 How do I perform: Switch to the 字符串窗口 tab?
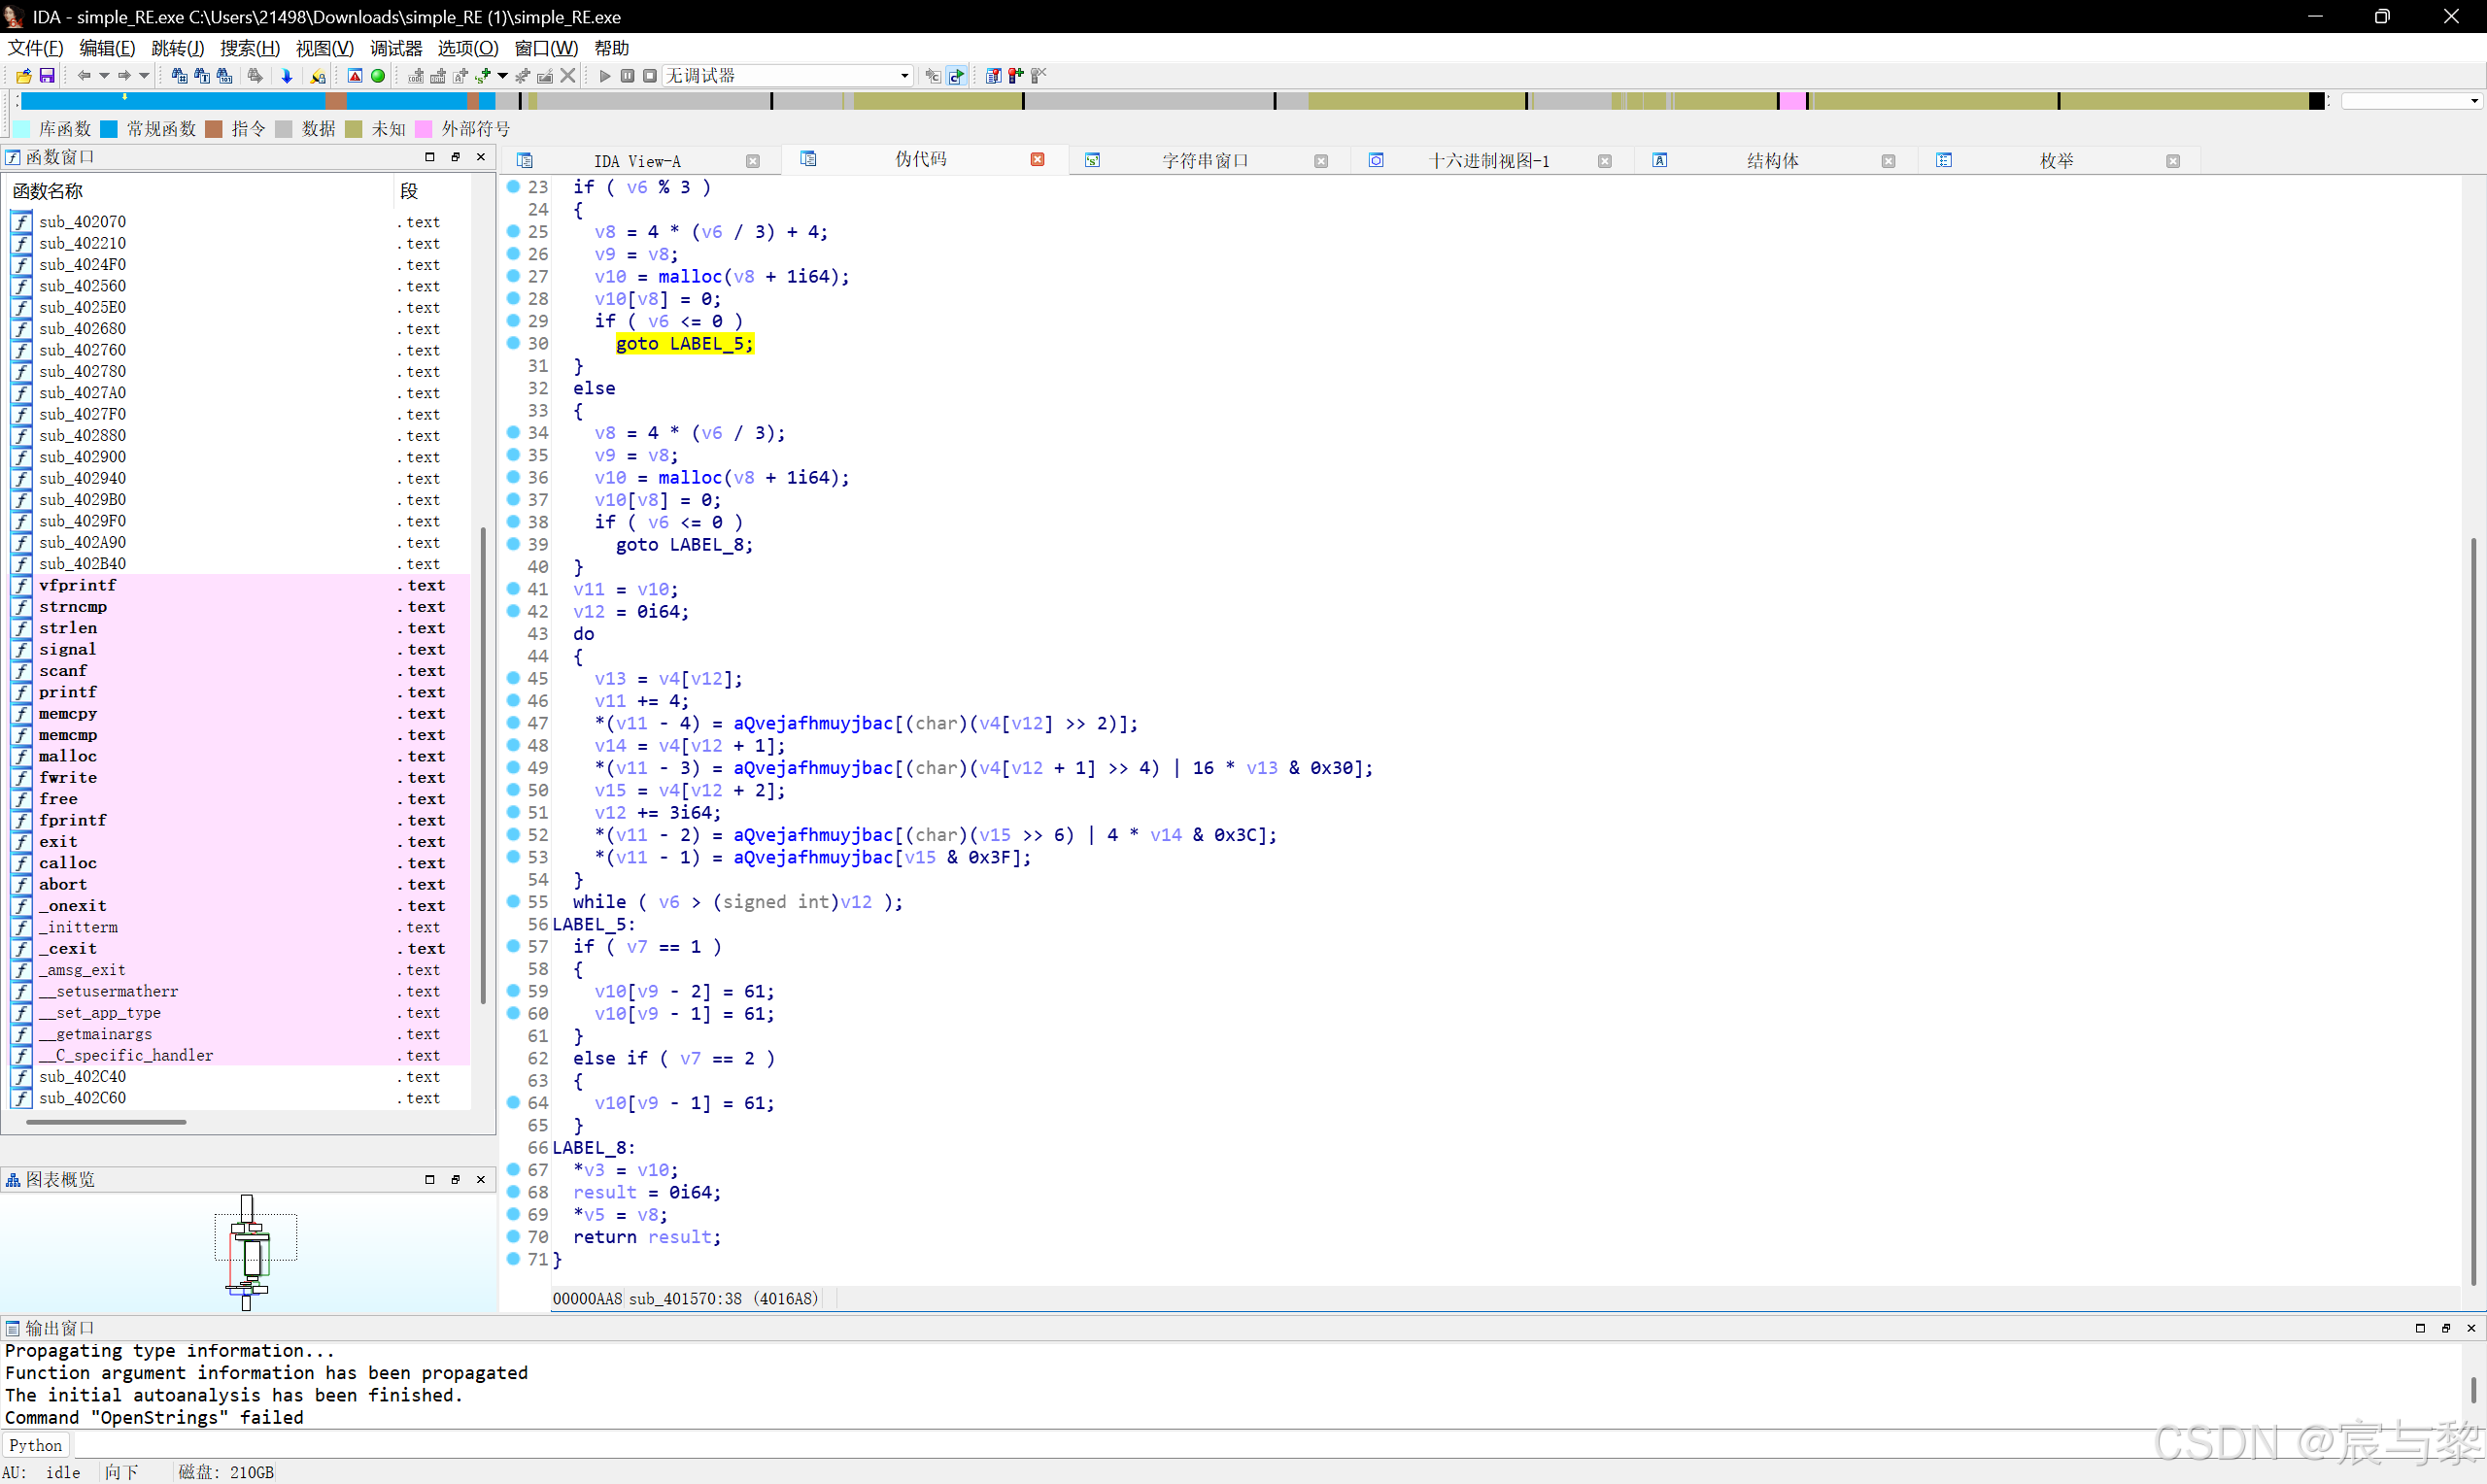pos(1204,161)
